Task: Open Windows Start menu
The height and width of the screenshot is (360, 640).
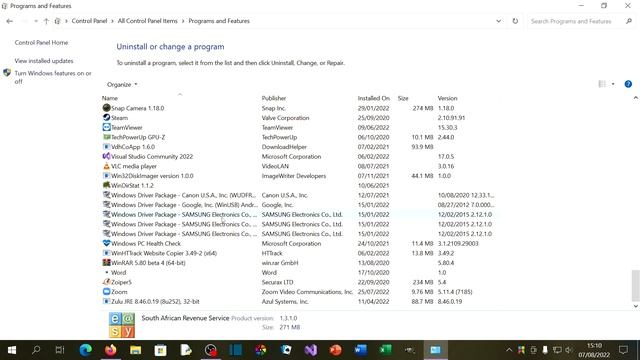Action: pos(12,350)
